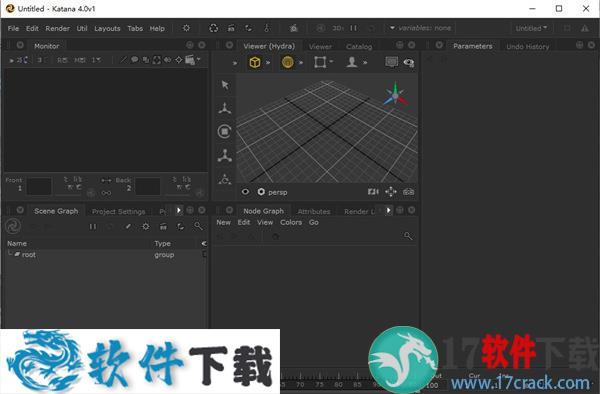The image size is (600, 394).
Task: Click the warning triangle icon top-right
Action: point(585,28)
